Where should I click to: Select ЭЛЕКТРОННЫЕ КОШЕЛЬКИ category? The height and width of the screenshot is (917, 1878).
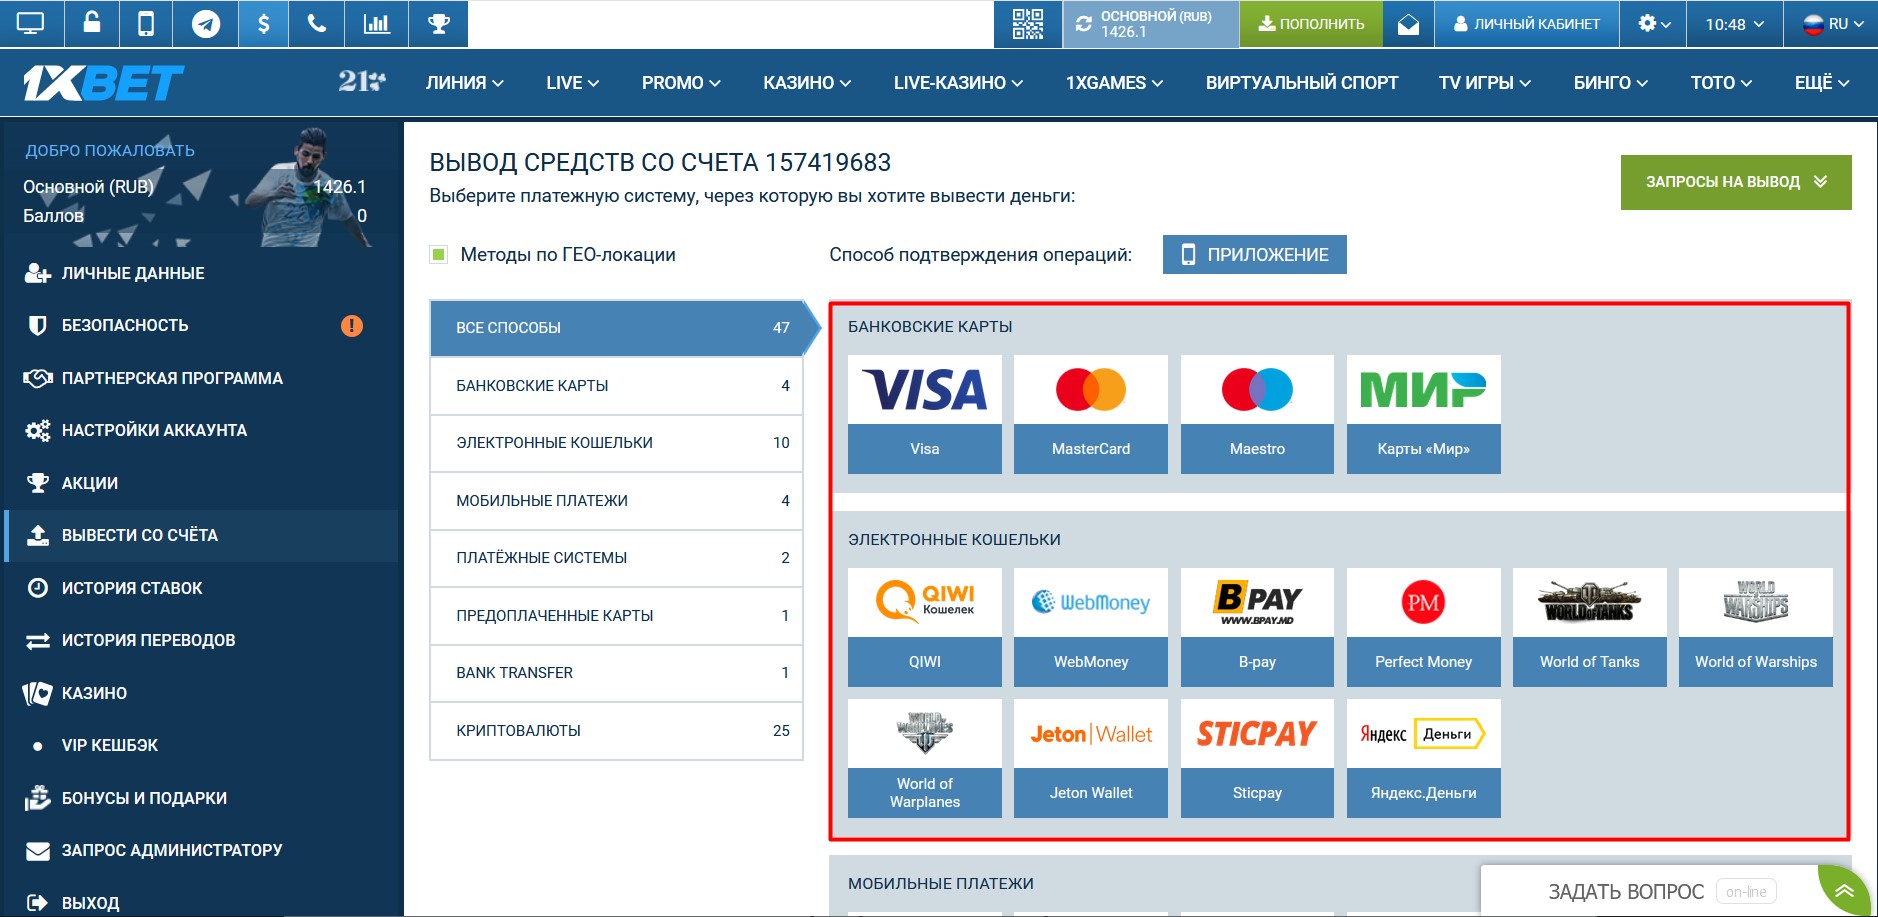click(617, 443)
